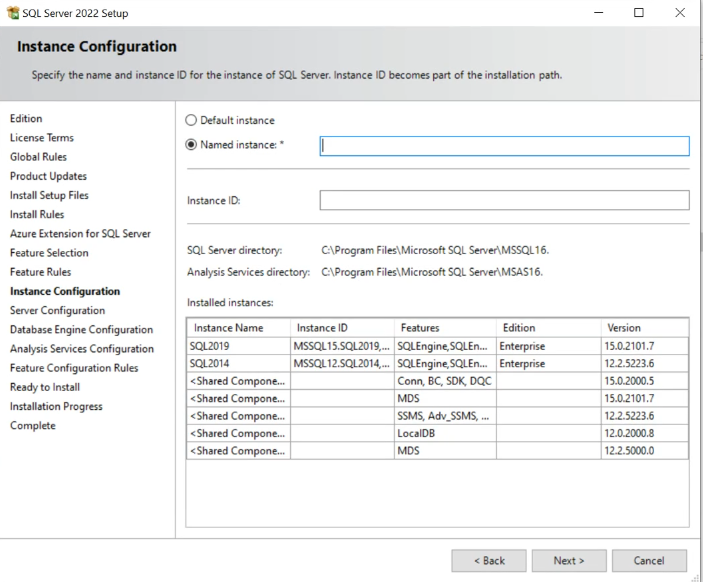Cancel the SQL Server setup
This screenshot has height=582, width=703.
[x=649, y=560]
